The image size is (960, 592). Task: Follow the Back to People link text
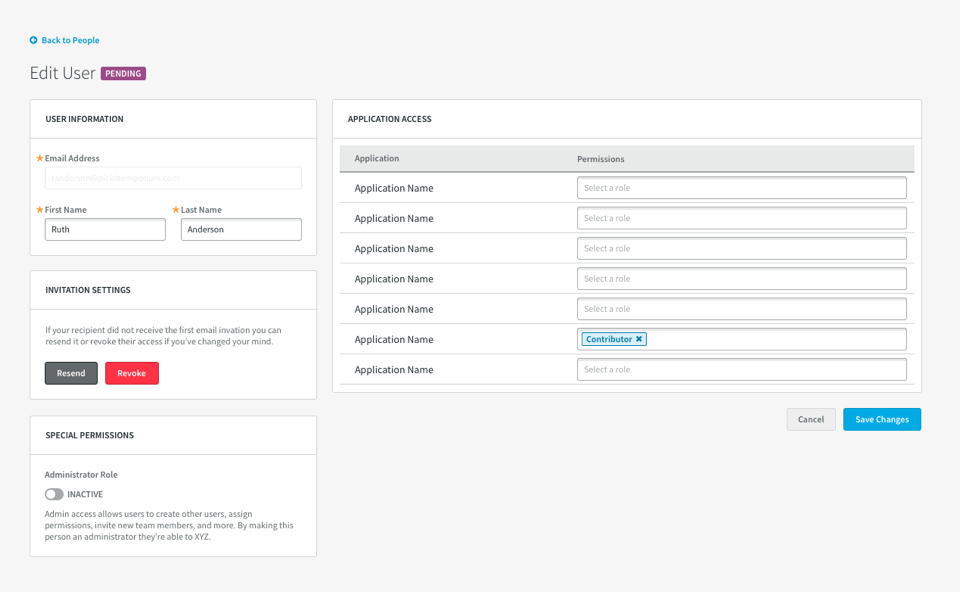click(70, 41)
